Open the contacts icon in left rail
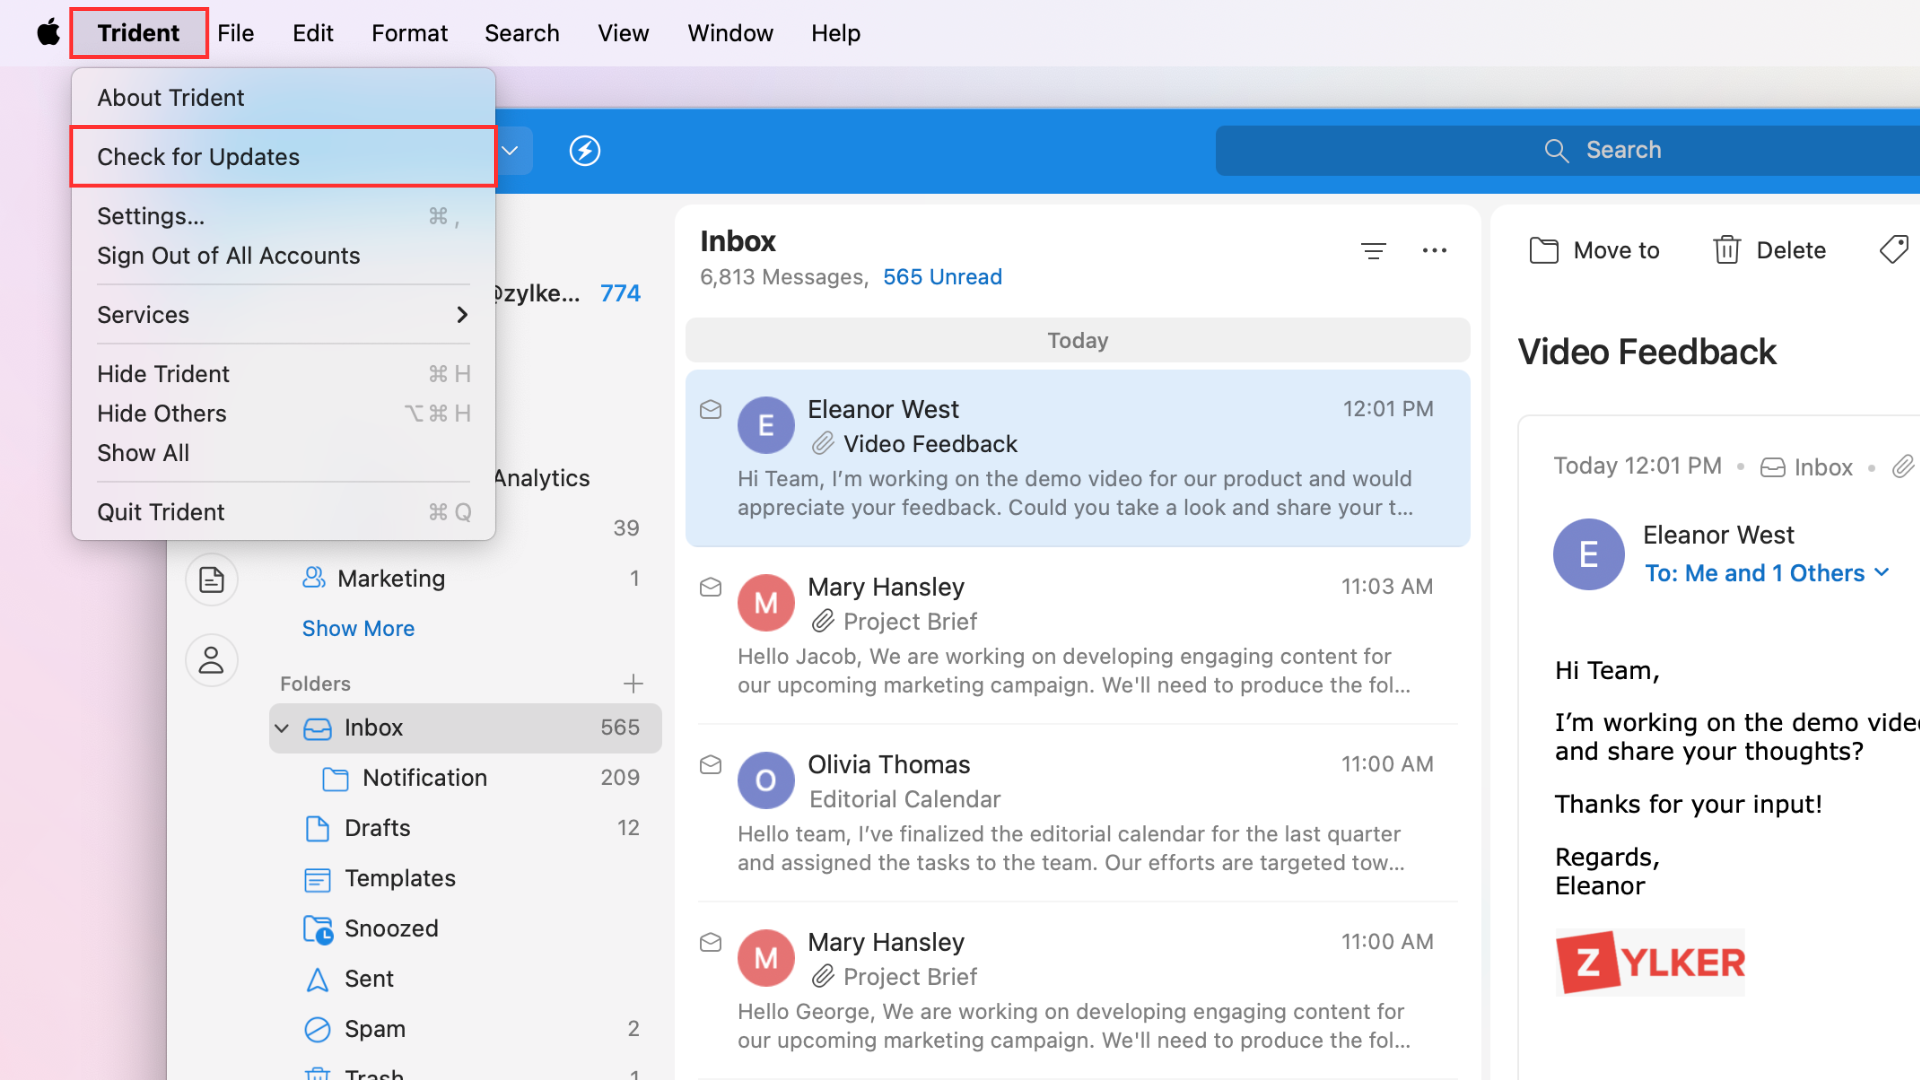 [x=211, y=660]
